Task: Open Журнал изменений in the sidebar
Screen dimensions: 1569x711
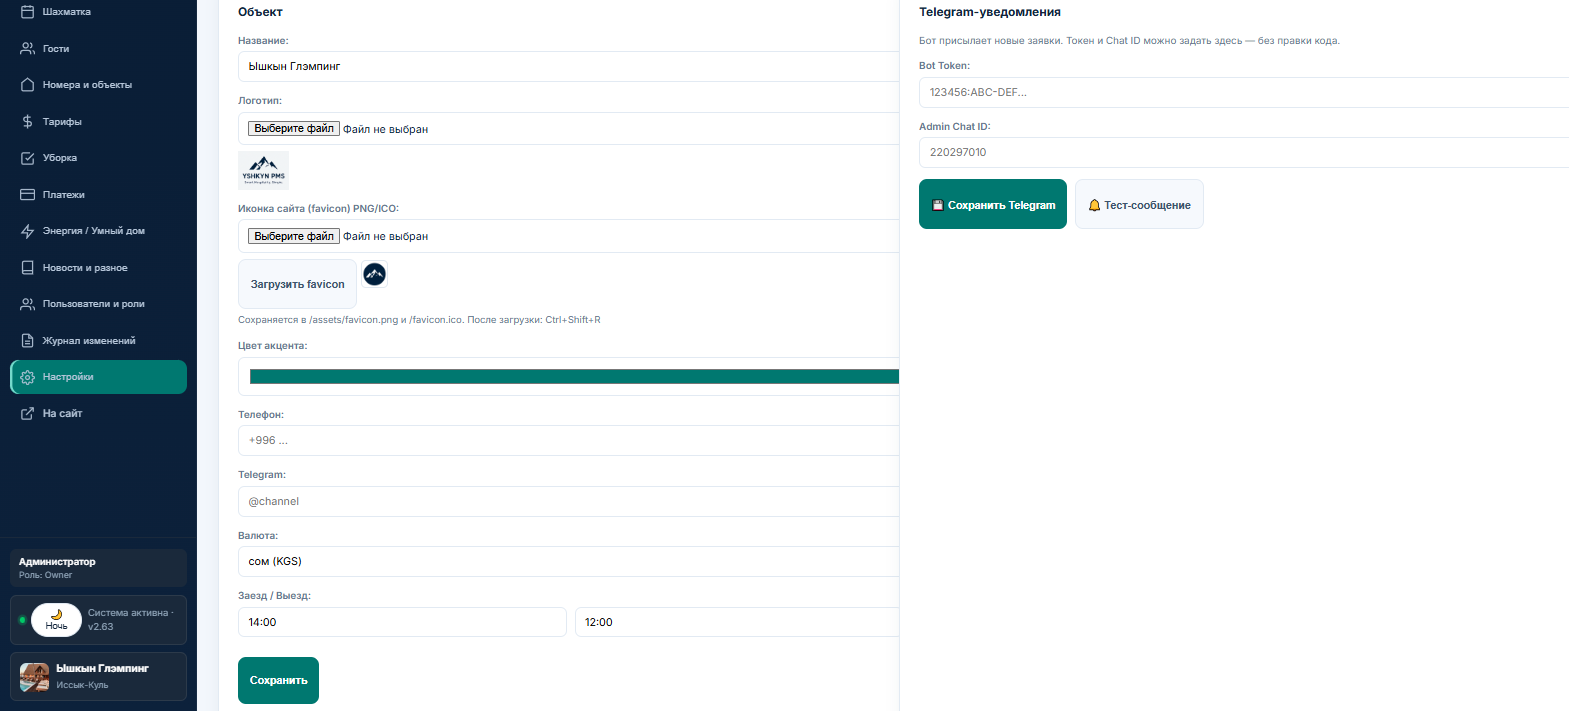Action: (98, 340)
